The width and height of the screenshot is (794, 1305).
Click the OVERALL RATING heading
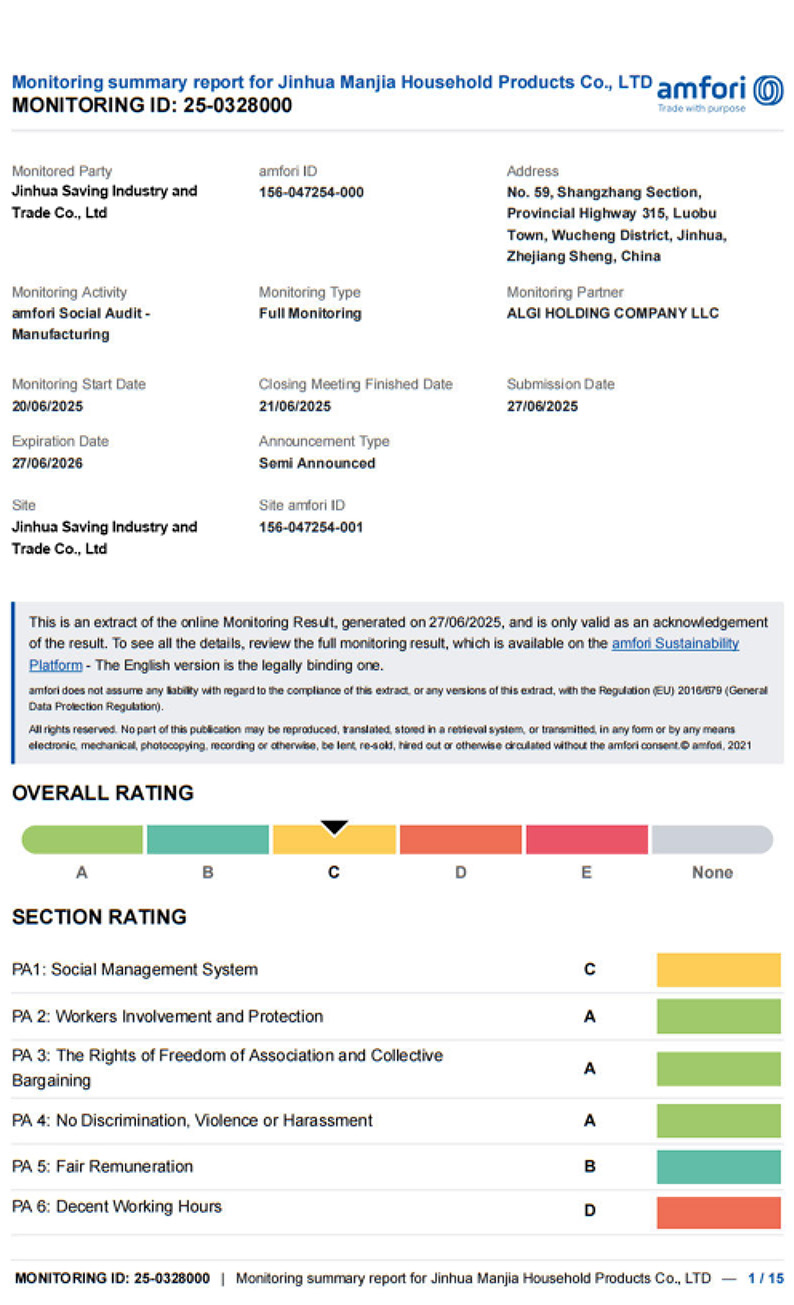click(x=103, y=793)
